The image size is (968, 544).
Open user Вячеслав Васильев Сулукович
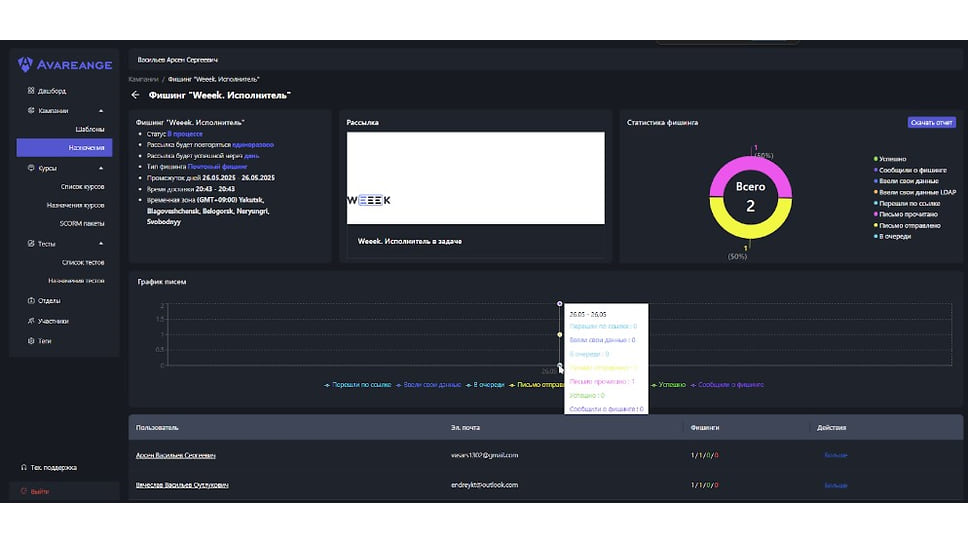tap(182, 485)
